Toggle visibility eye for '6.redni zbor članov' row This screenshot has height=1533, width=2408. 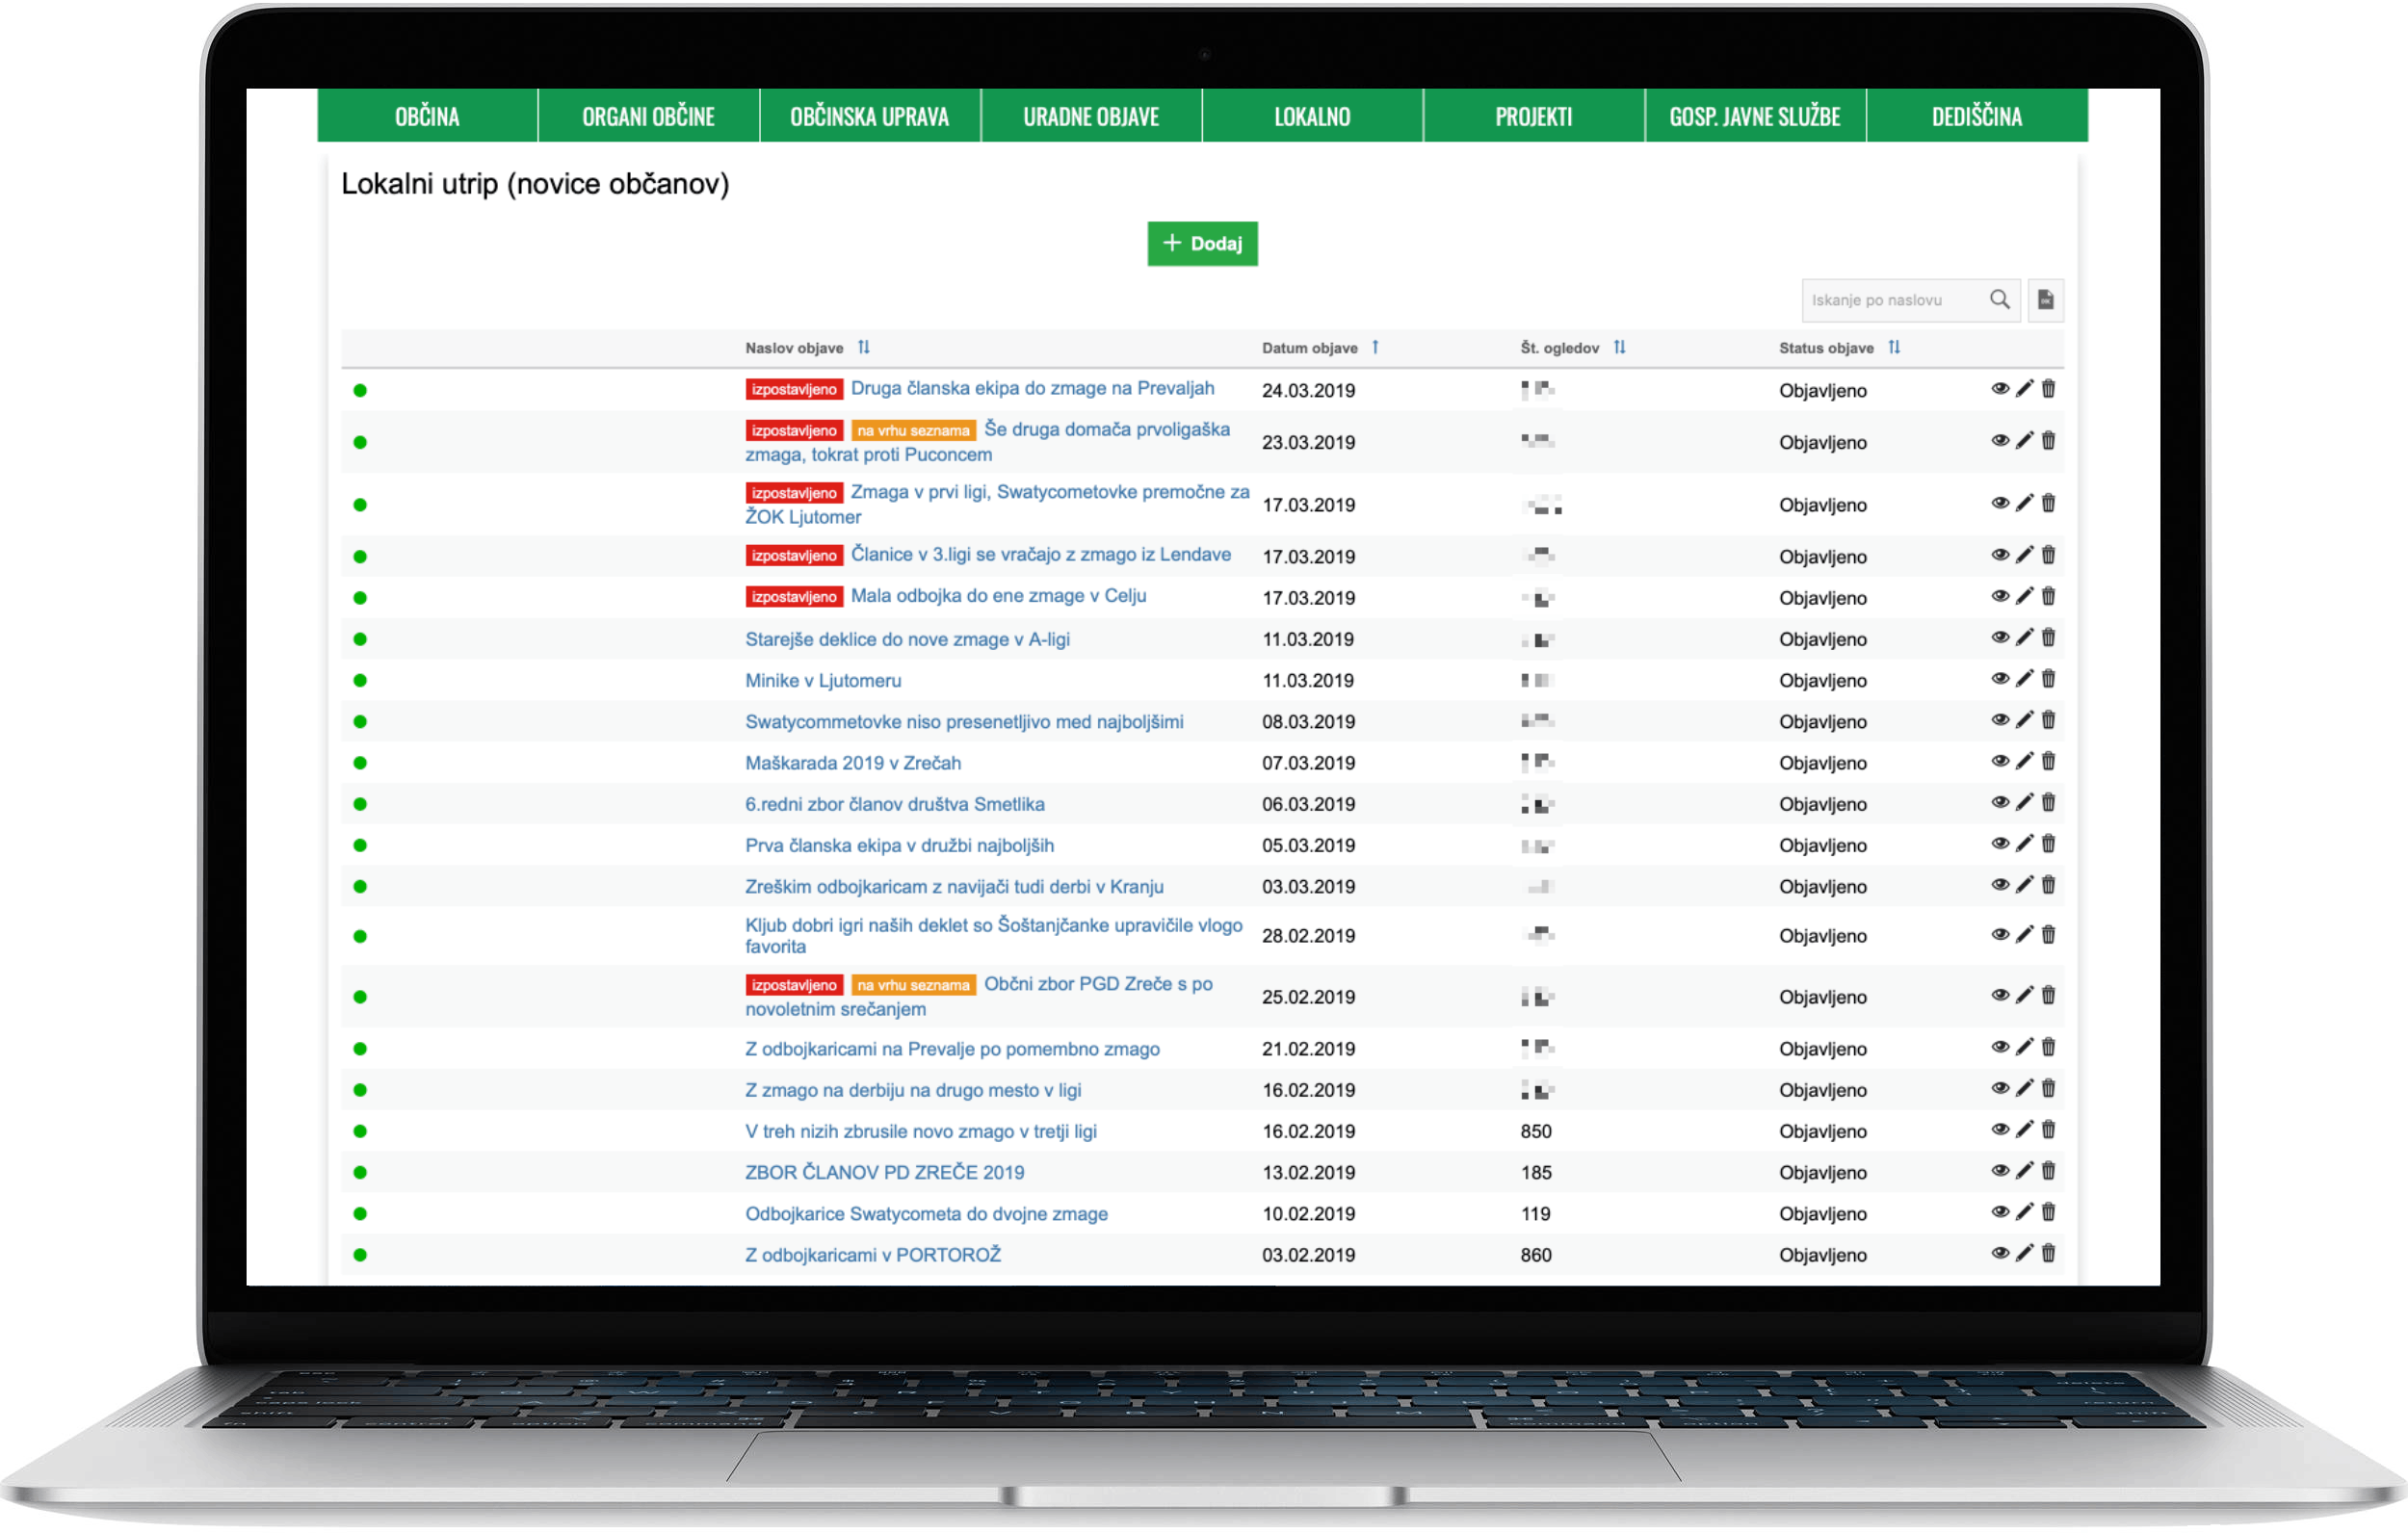pyautogui.click(x=1999, y=803)
